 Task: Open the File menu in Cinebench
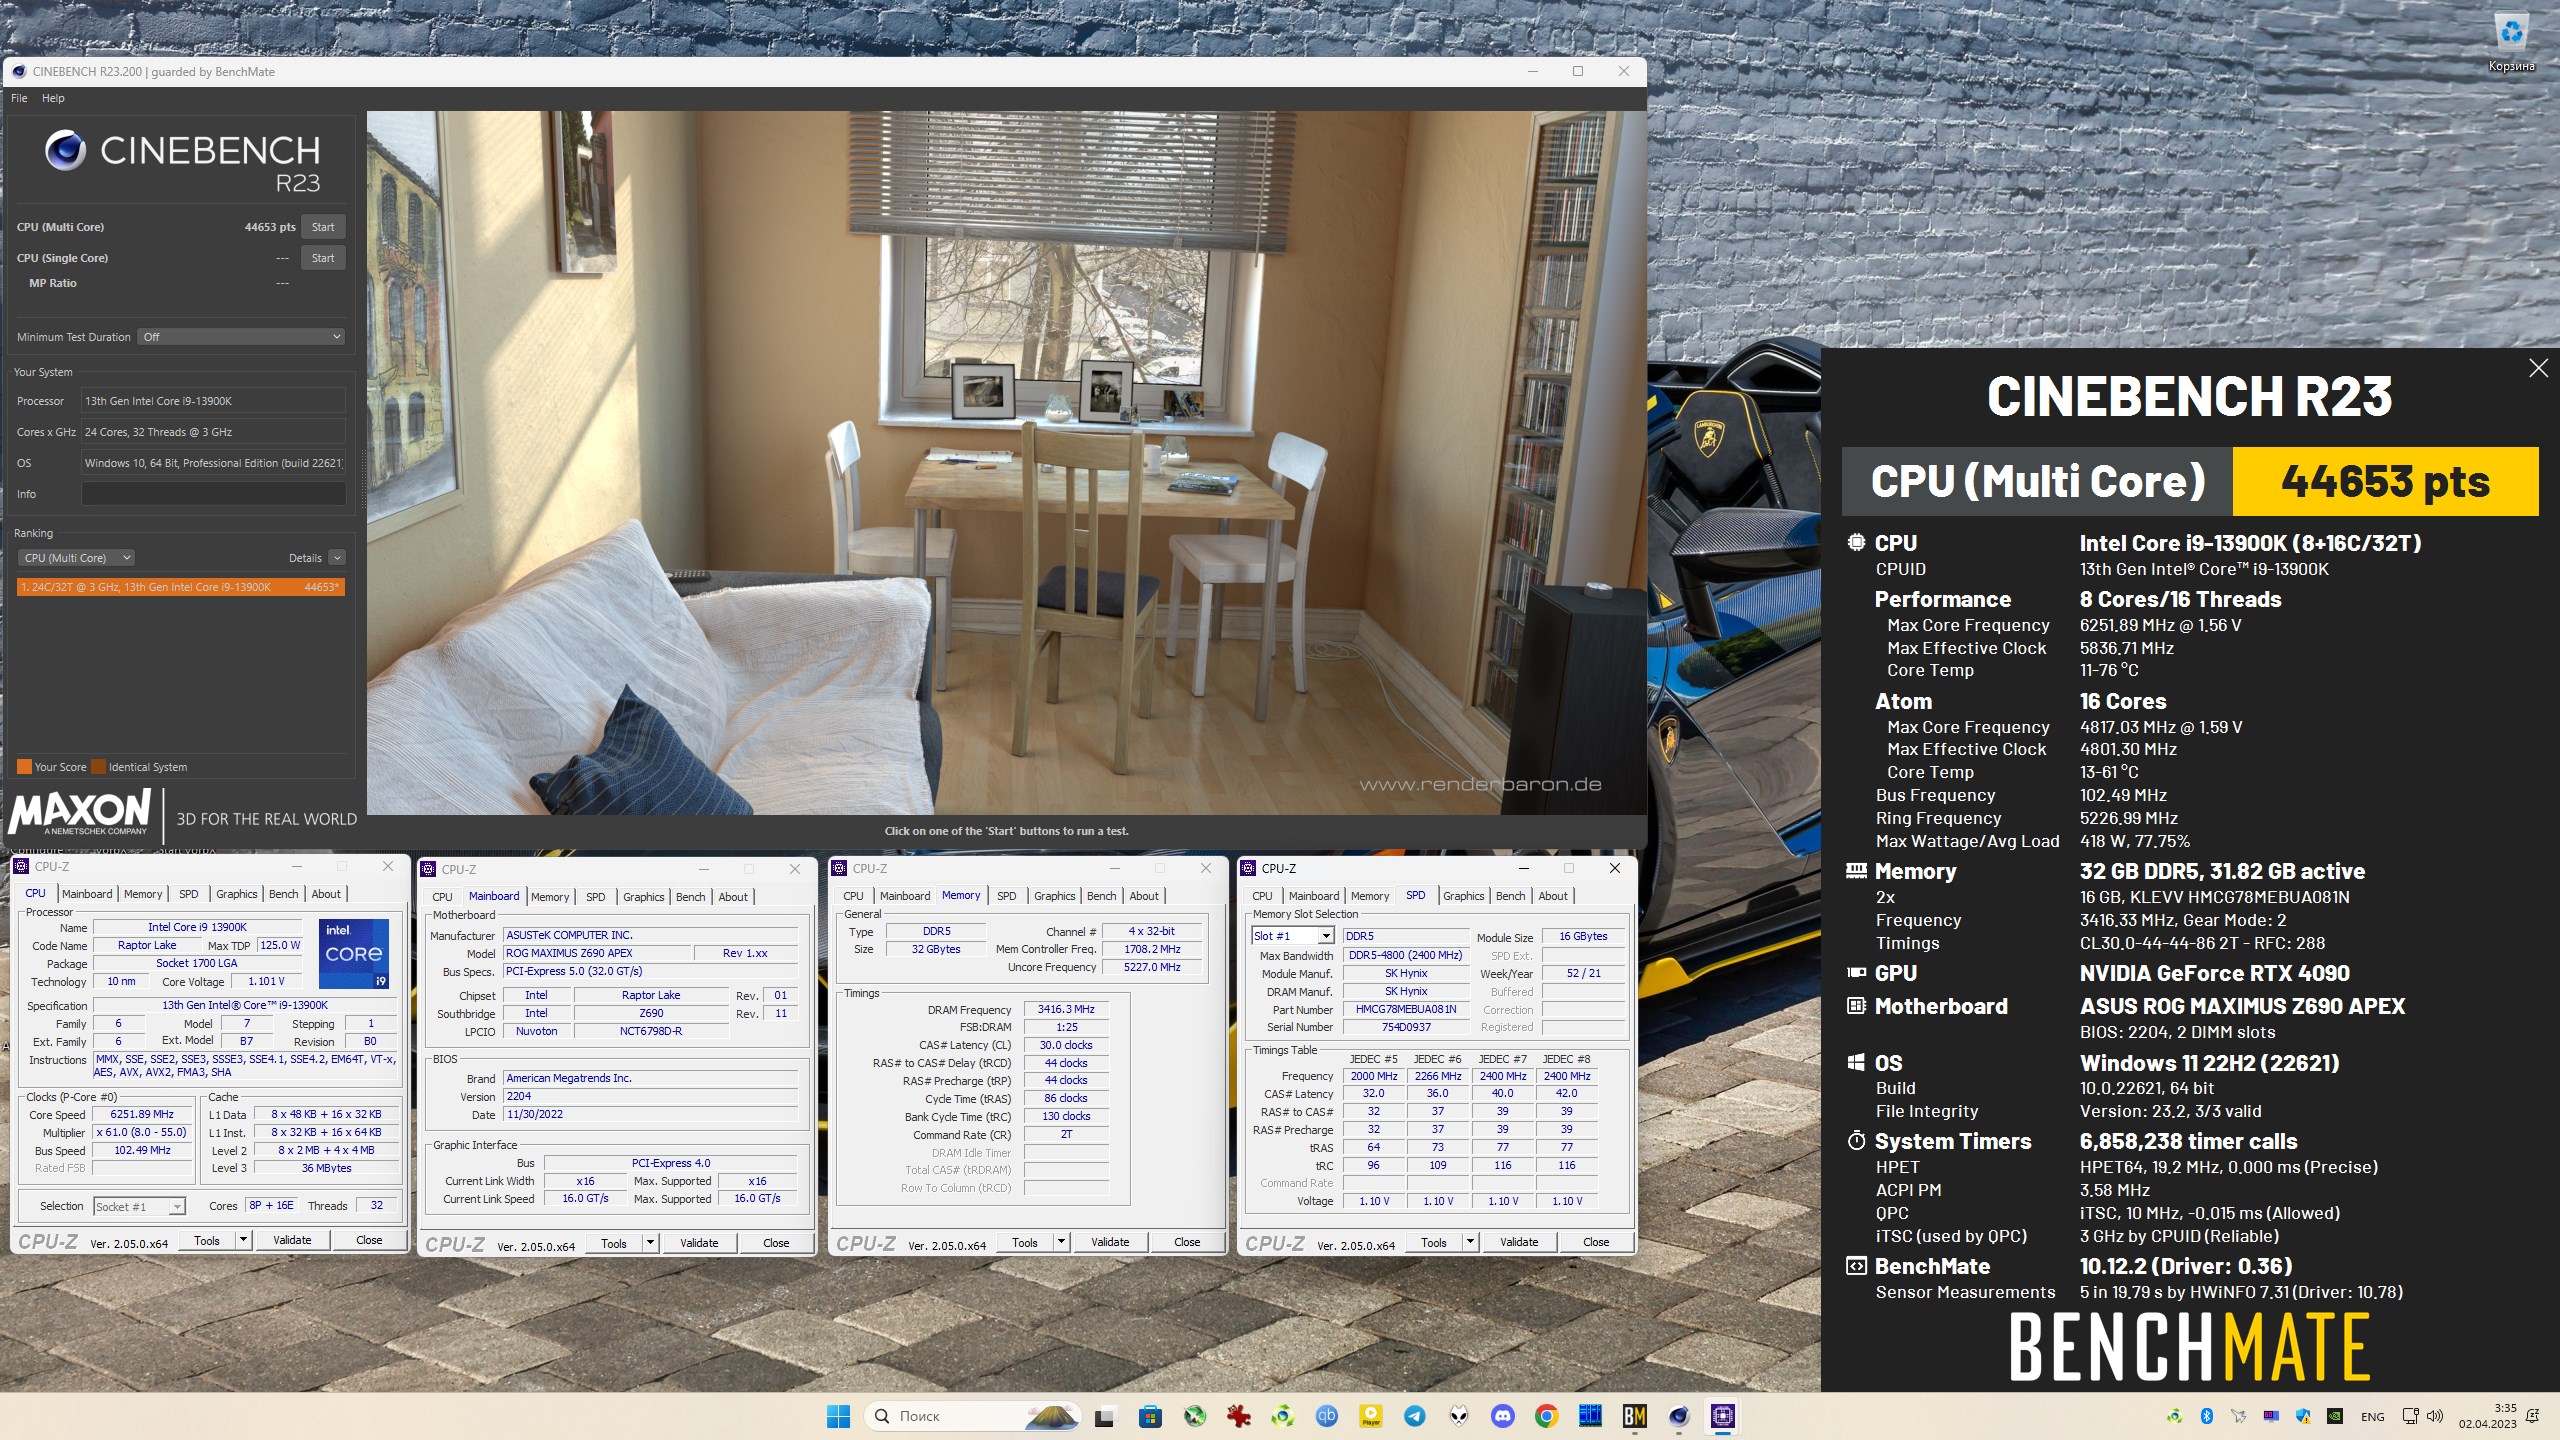pos(19,98)
